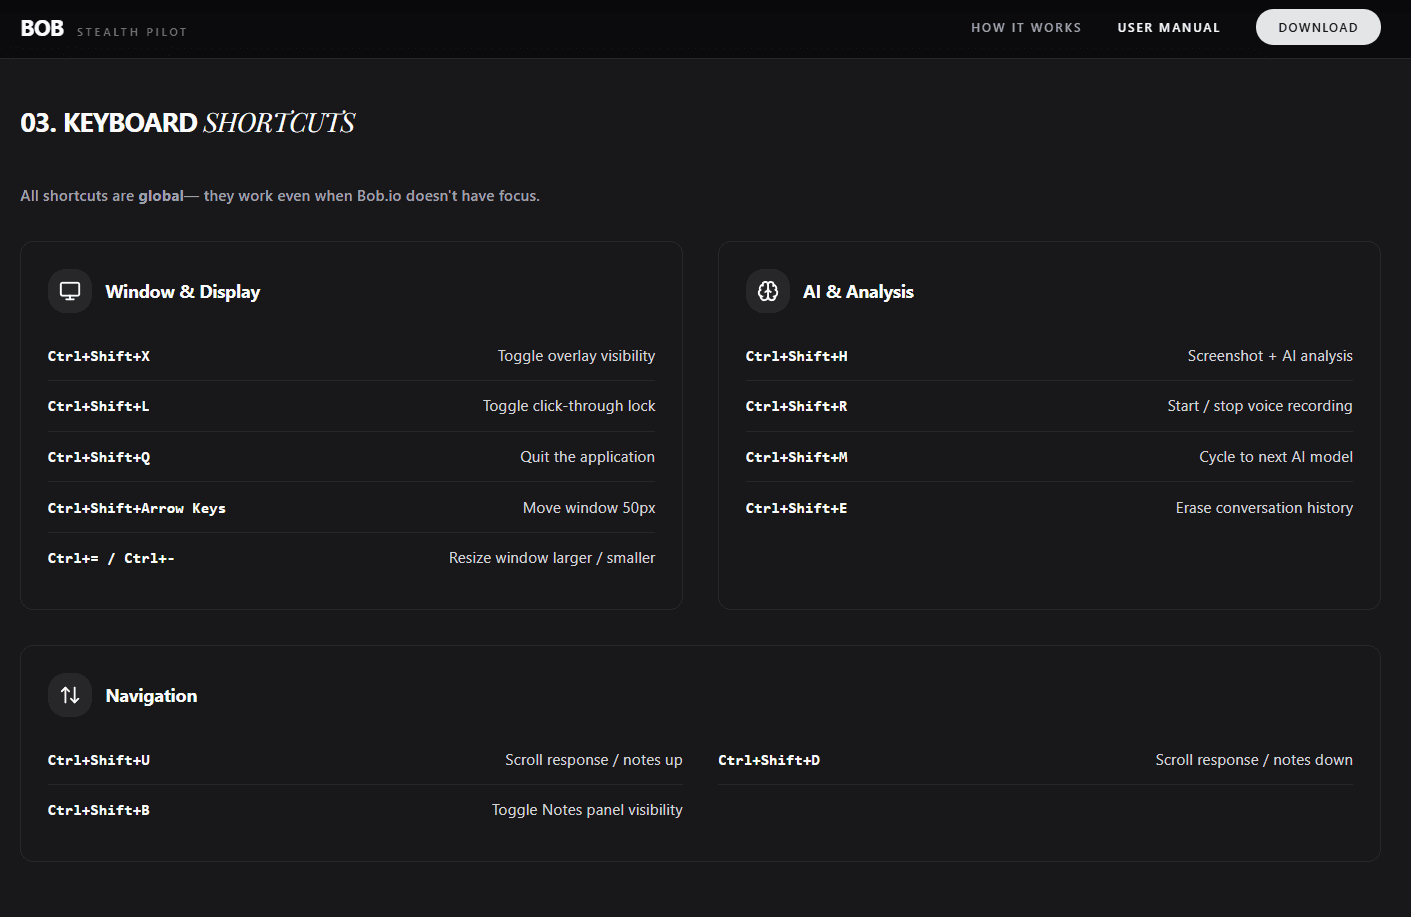1411x917 pixels.
Task: Click "Scroll response / notes up" description
Action: (x=594, y=760)
